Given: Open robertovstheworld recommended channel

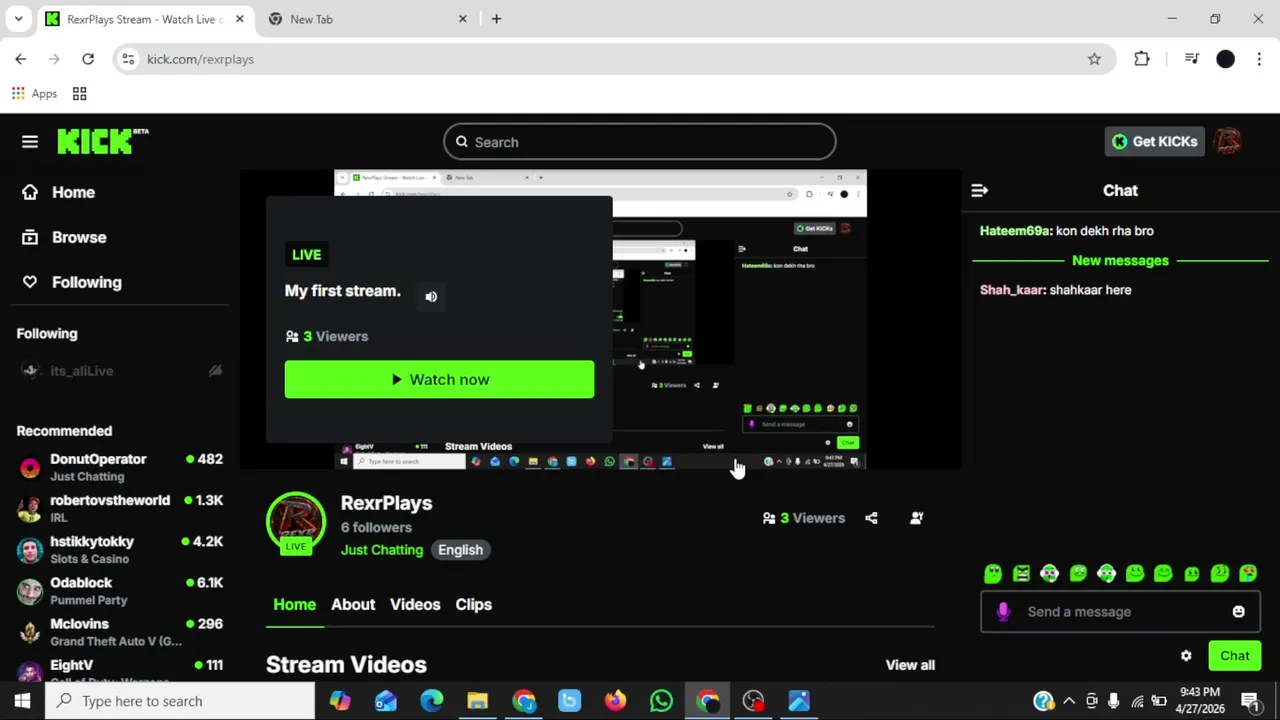Looking at the screenshot, I should (x=120, y=508).
